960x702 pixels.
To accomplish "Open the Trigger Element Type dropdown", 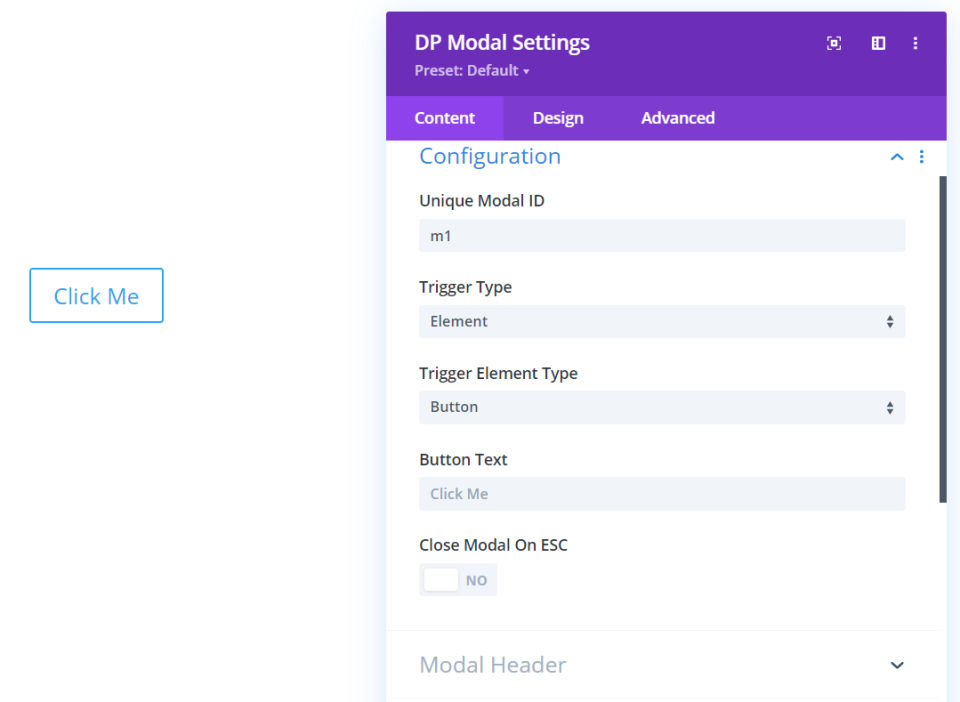I will pyautogui.click(x=662, y=408).
